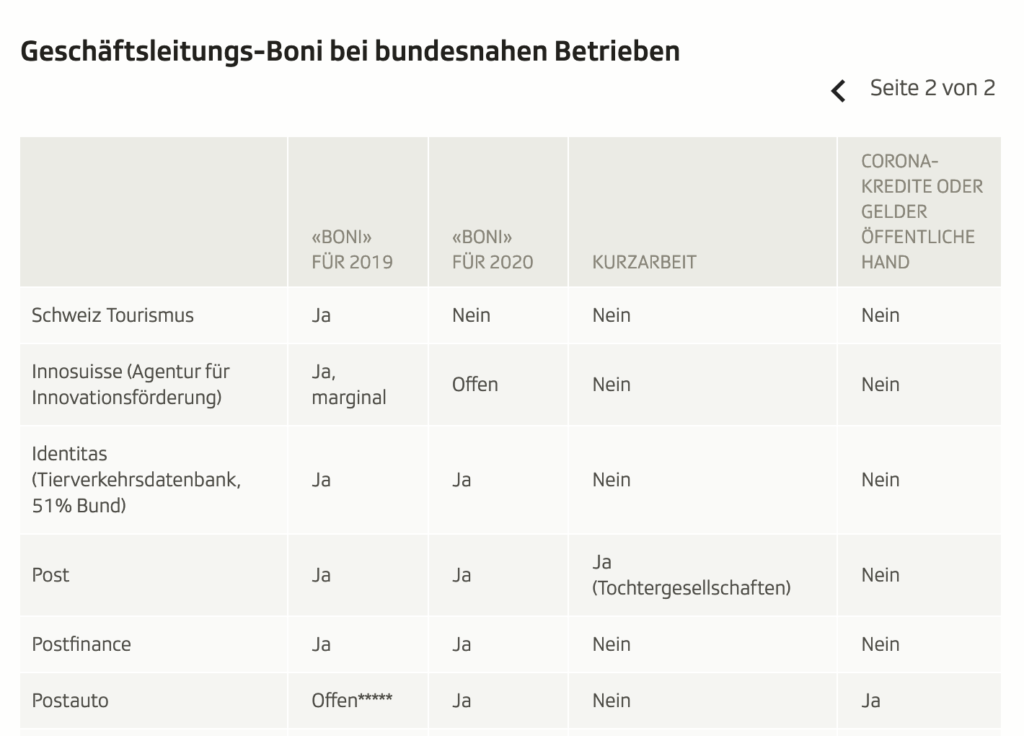Click "Ja" for Postauto Boni 2020
Image resolution: width=1024 pixels, height=736 pixels.
tap(462, 700)
